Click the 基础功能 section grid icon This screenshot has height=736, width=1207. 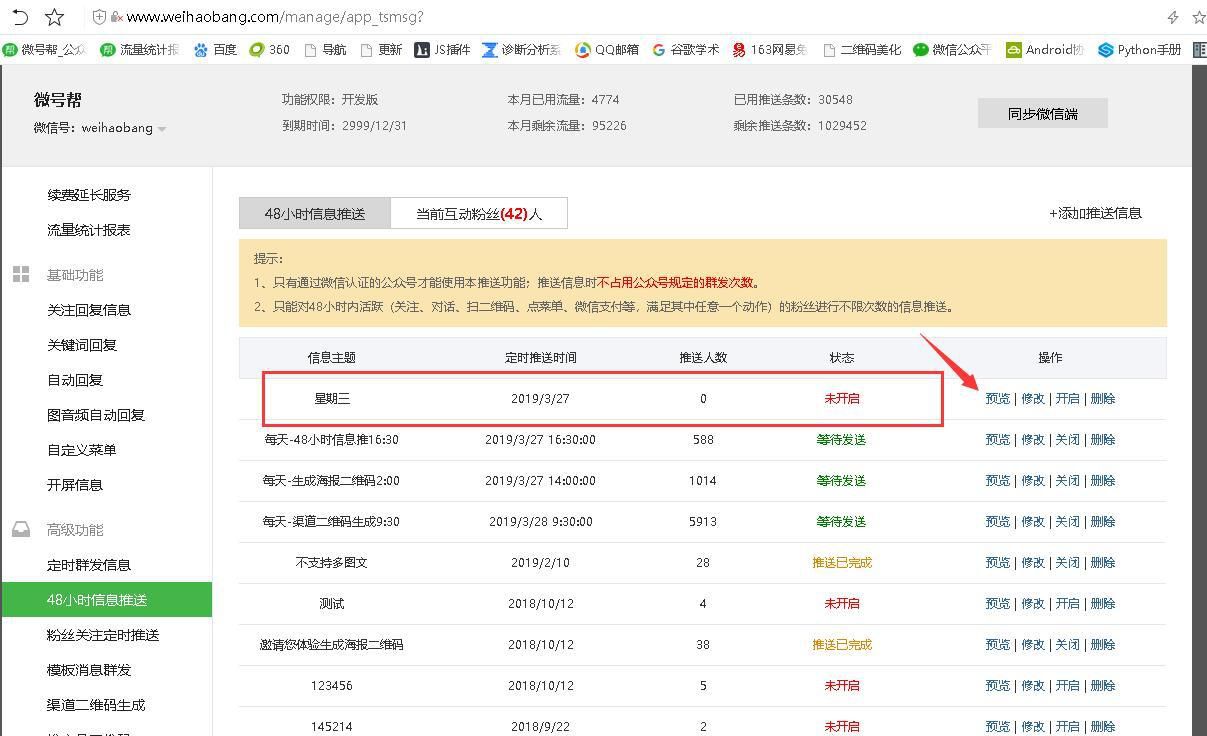[x=21, y=274]
